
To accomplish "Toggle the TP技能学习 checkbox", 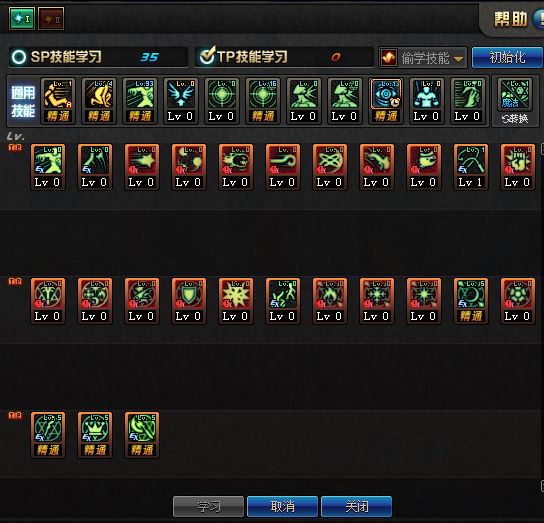I will tap(207, 56).
